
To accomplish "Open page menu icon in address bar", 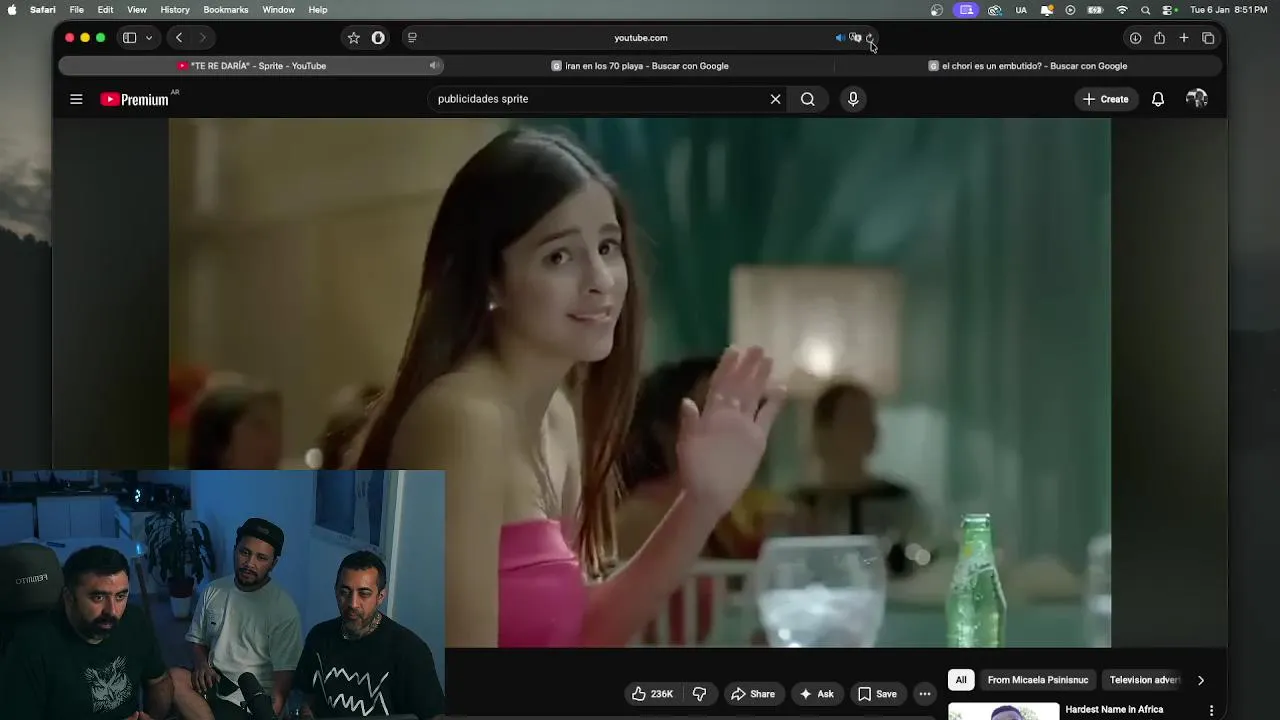I will click(412, 38).
